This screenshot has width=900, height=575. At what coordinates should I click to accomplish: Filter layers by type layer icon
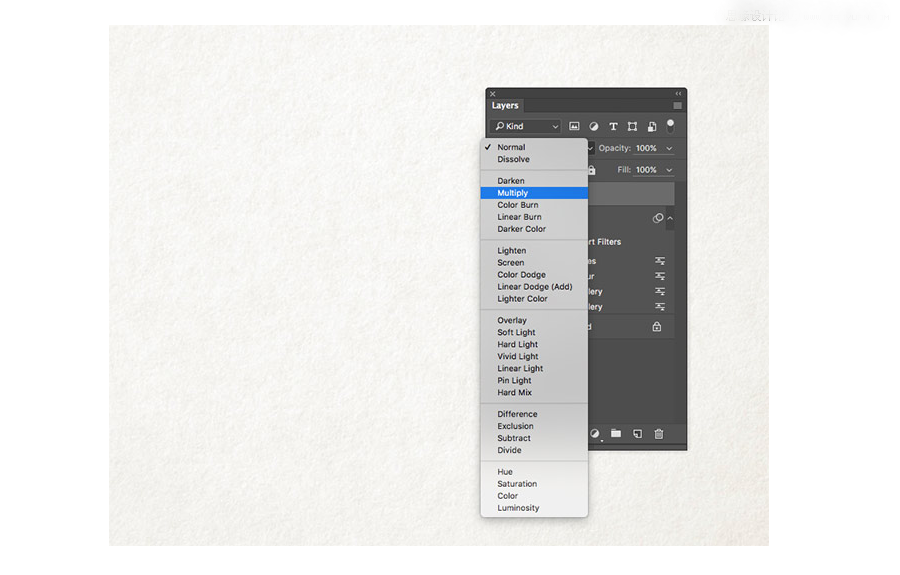pyautogui.click(x=613, y=127)
